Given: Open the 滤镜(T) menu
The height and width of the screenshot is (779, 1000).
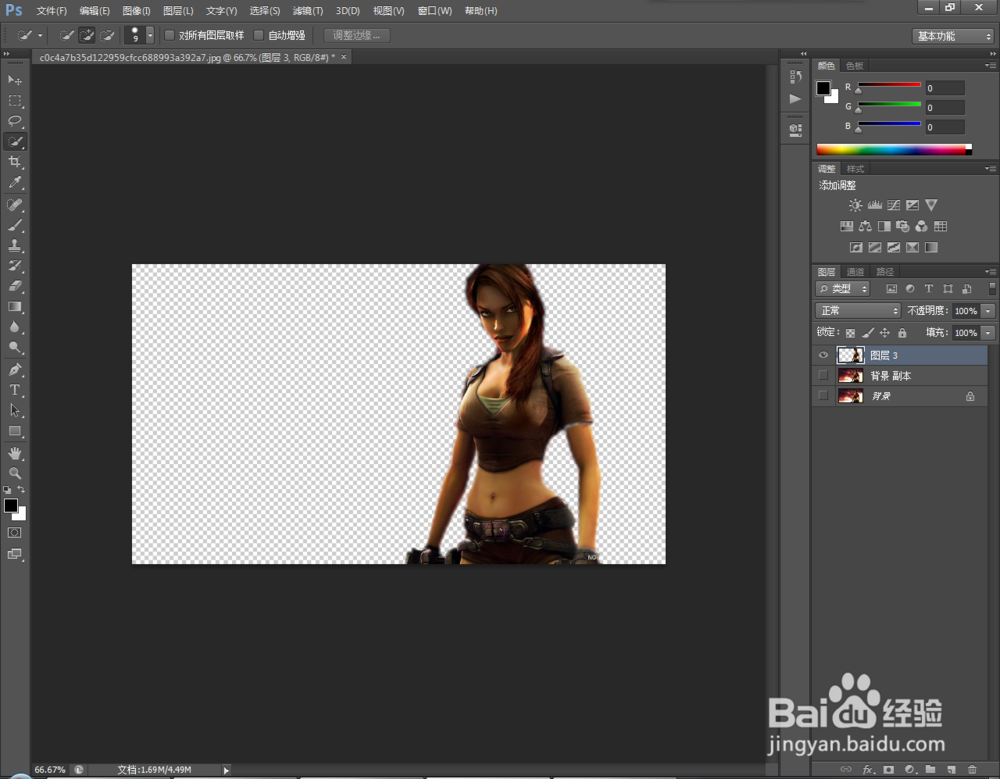Looking at the screenshot, I should pyautogui.click(x=307, y=11).
